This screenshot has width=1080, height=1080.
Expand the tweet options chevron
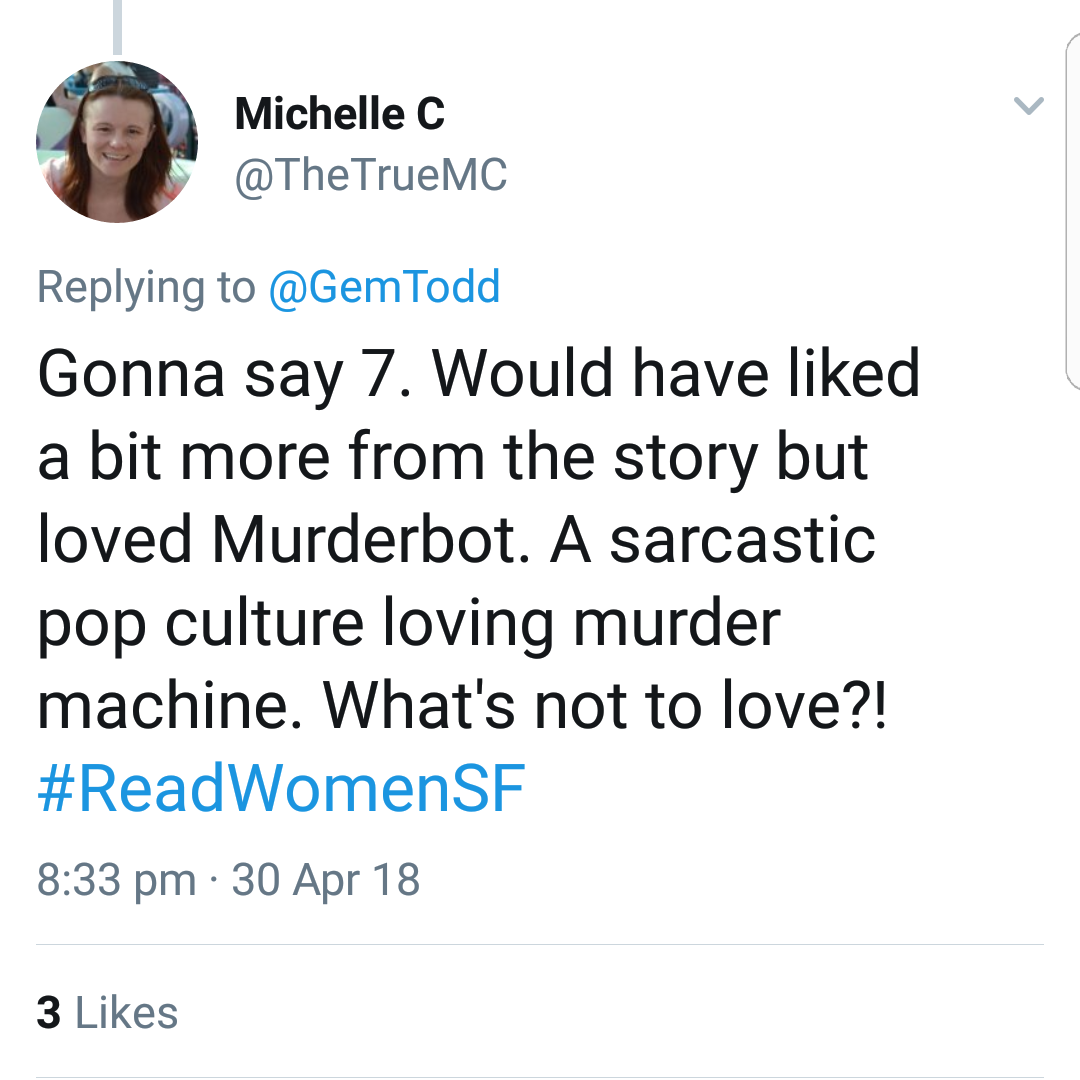coord(1028,106)
